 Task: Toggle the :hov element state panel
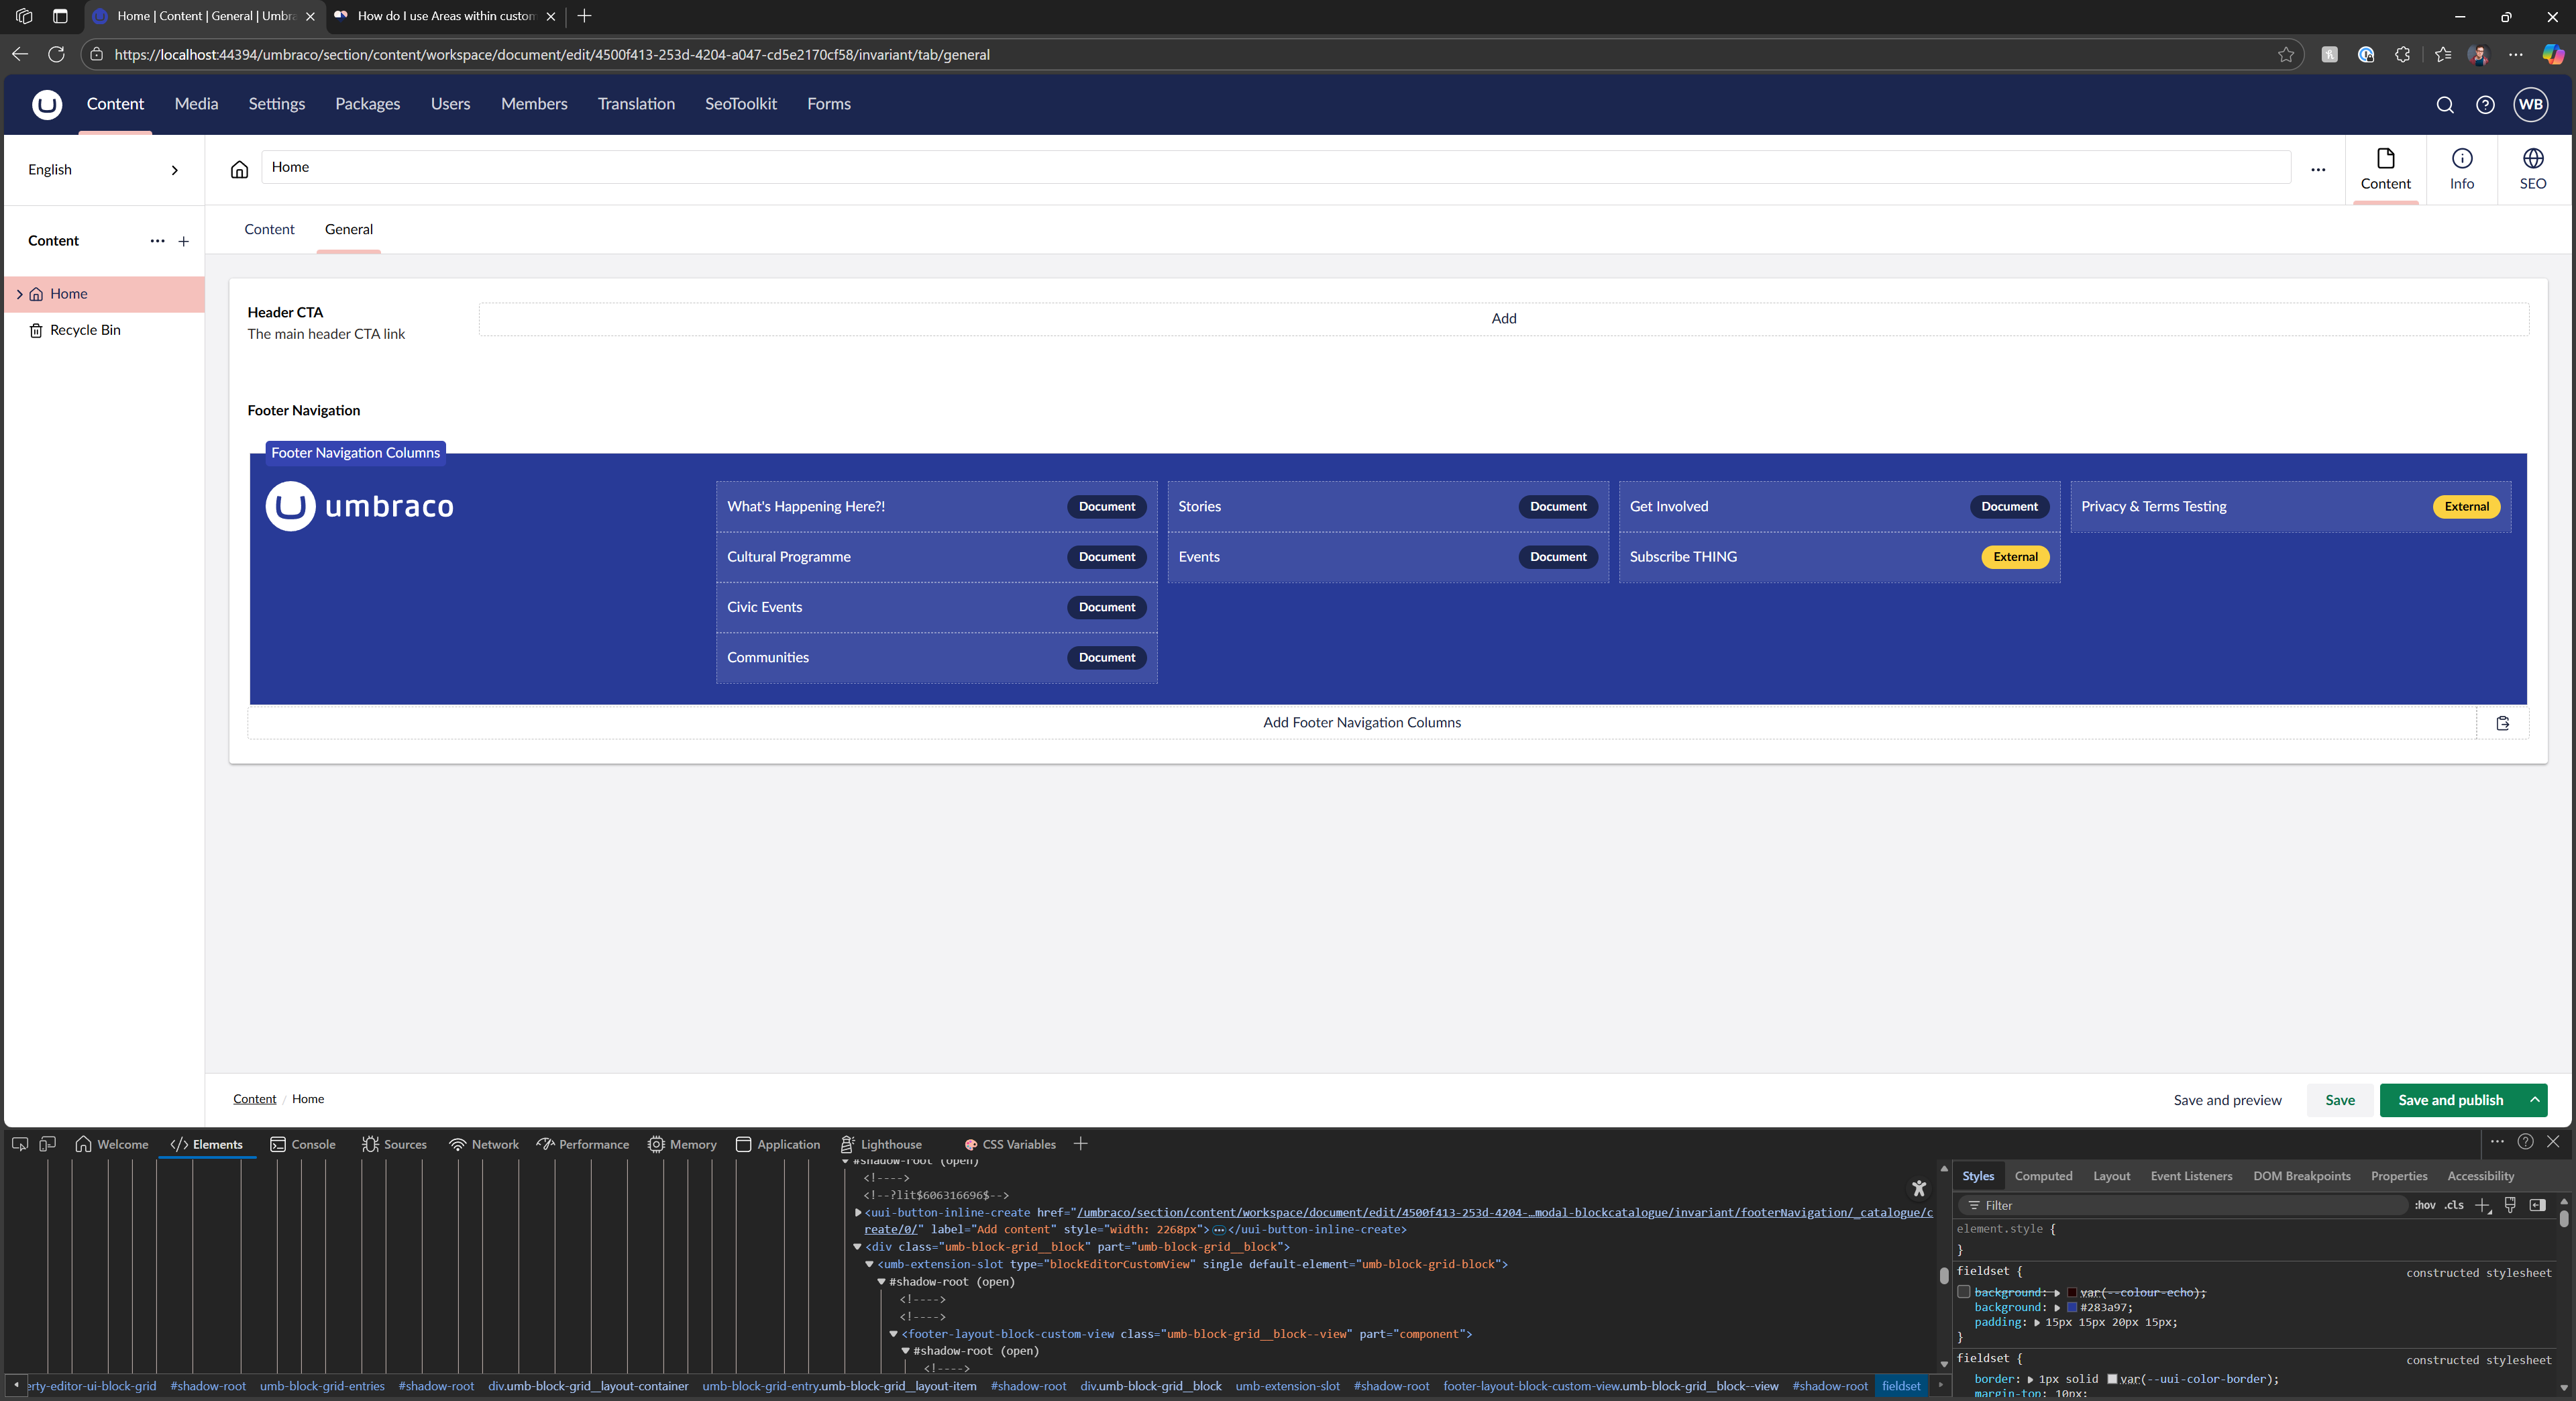pos(2425,1205)
